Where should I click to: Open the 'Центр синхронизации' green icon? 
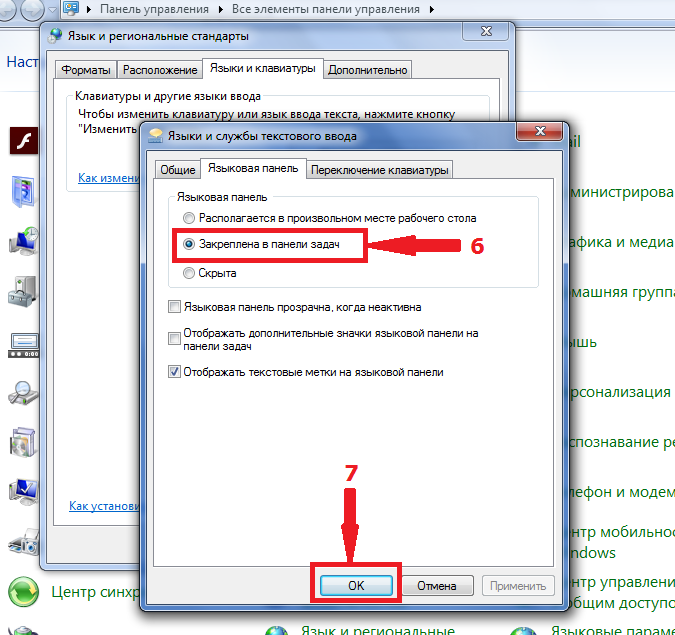pyautogui.click(x=23, y=592)
